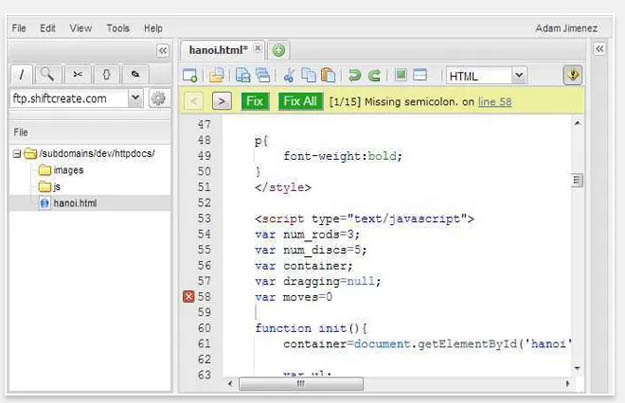The image size is (625, 403).
Task: Click the editor scroll down arrow
Action: pos(577,368)
